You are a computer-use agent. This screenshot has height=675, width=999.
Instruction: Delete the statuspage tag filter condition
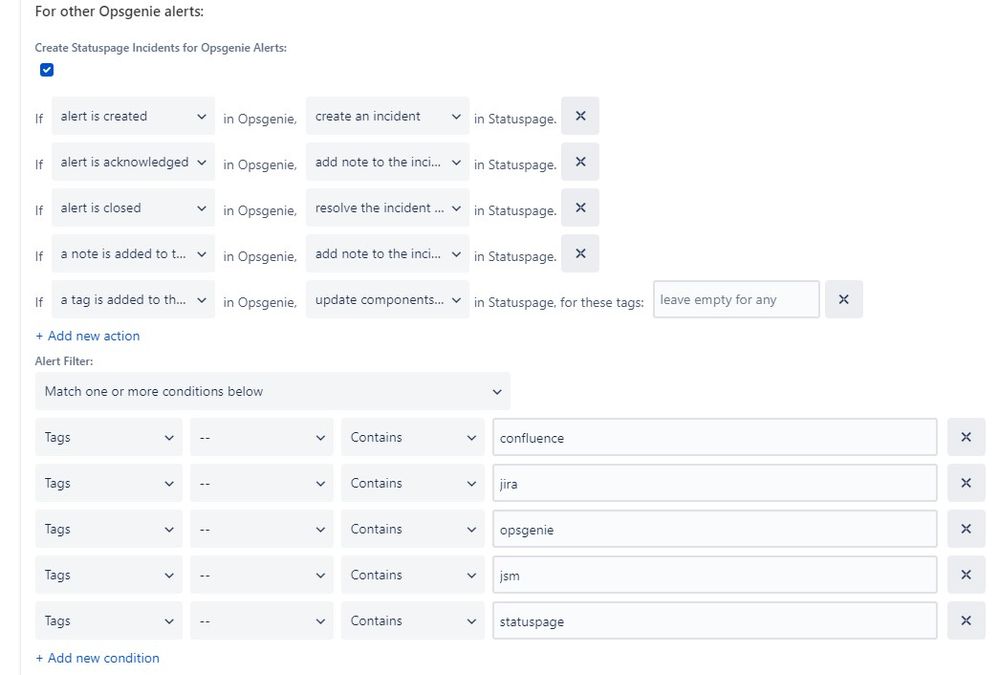[x=966, y=621]
